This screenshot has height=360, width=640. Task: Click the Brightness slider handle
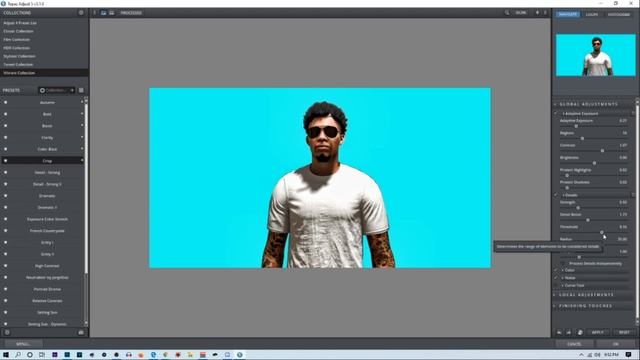pyautogui.click(x=594, y=163)
